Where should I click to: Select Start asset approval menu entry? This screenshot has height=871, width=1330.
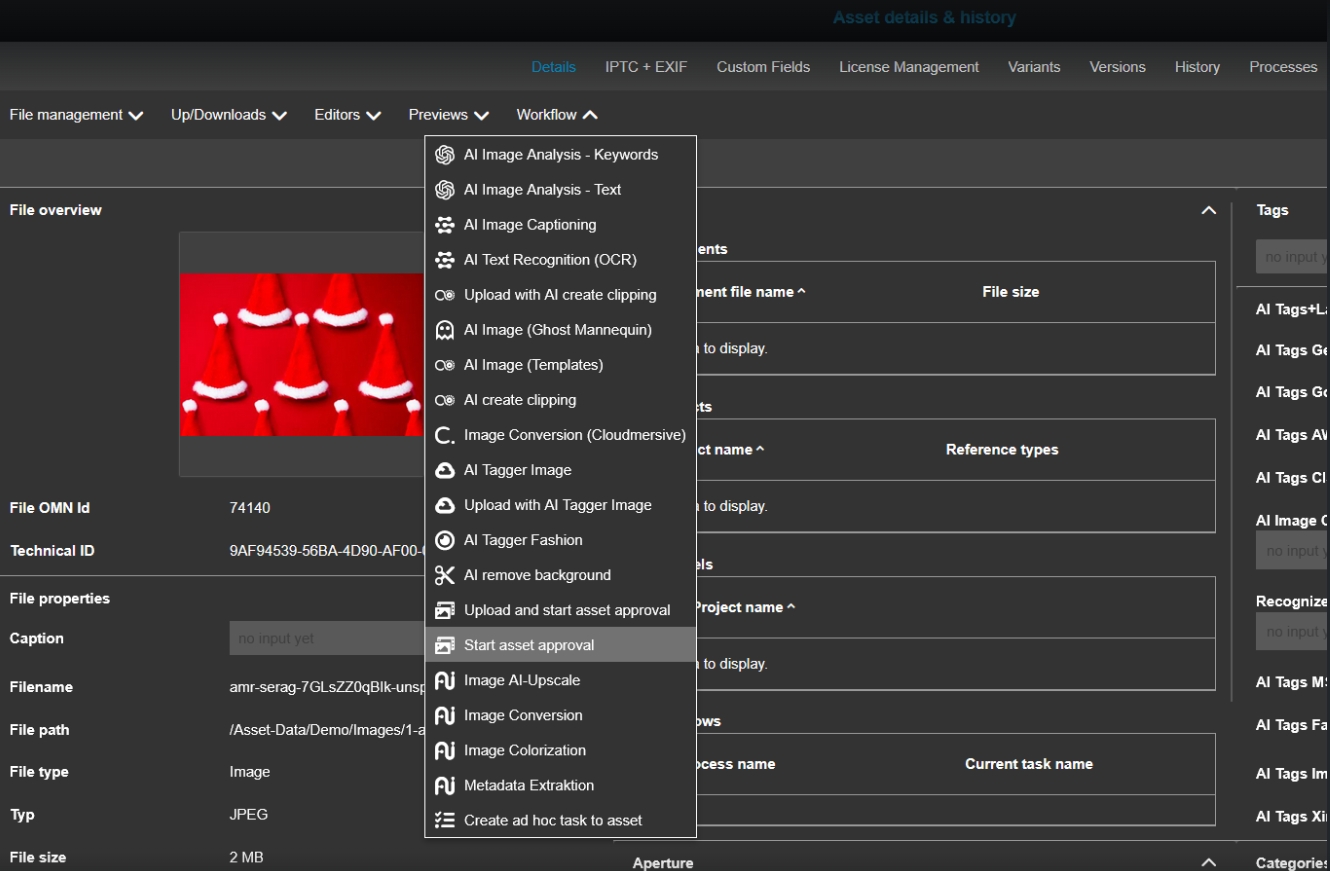point(529,645)
